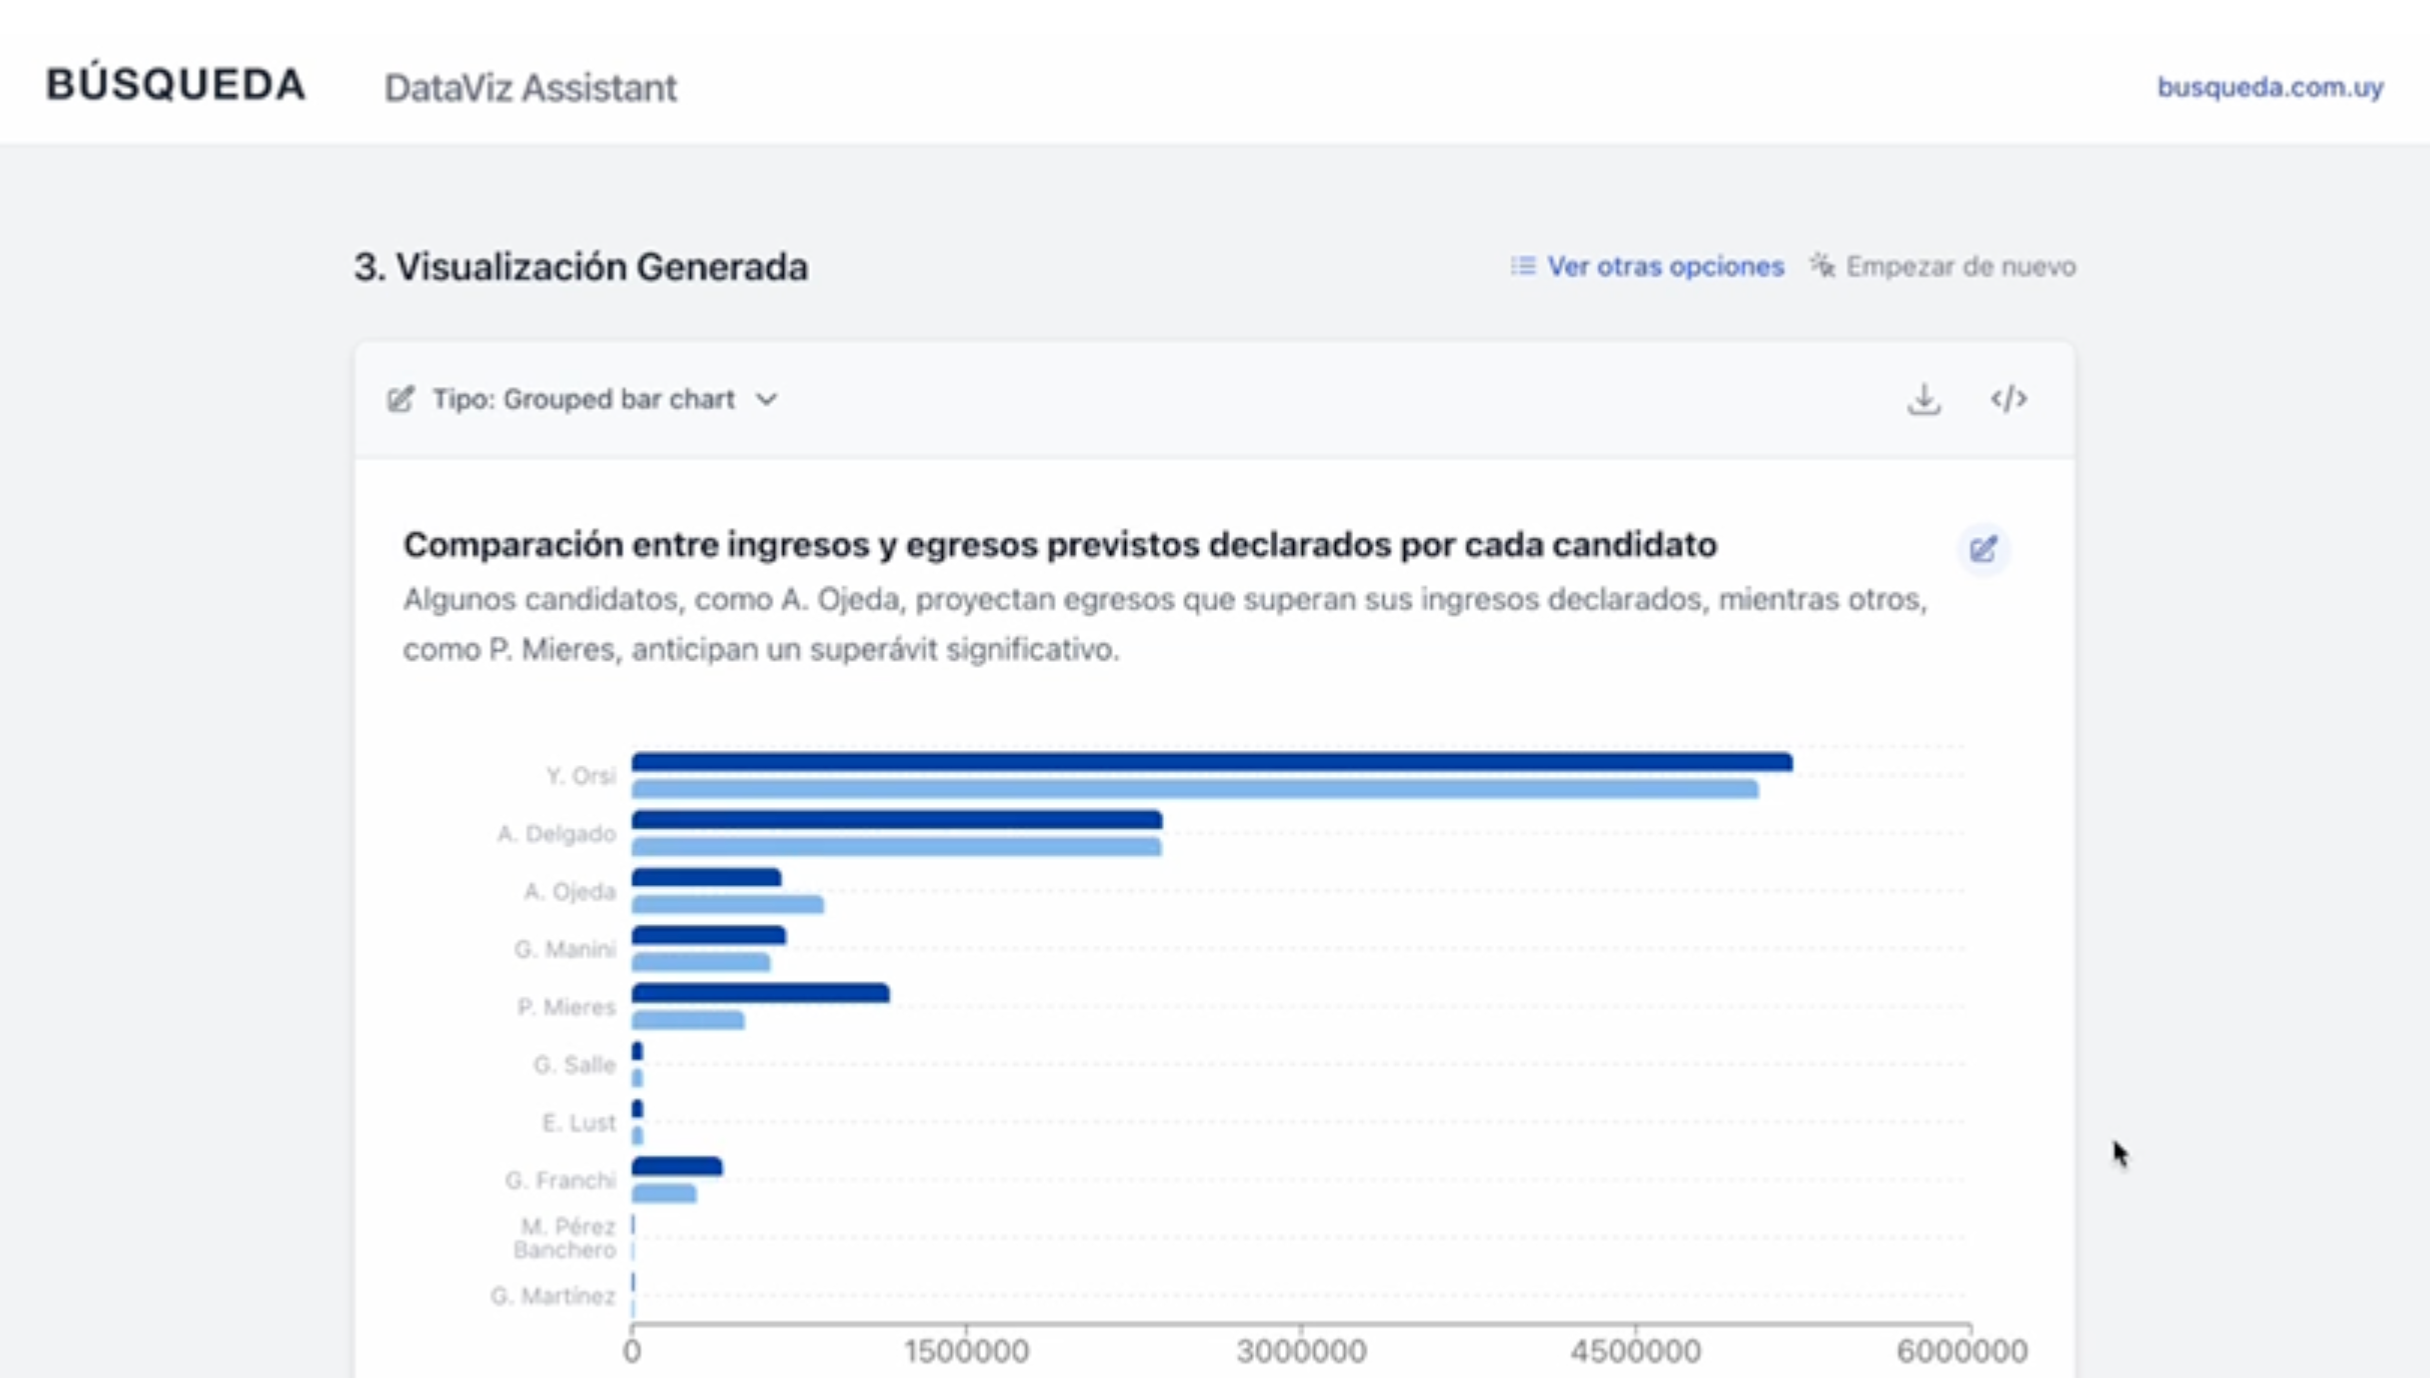The image size is (2430, 1378).
Task: Click the sparkle icon beside Empezar de nuevo
Action: (1822, 266)
